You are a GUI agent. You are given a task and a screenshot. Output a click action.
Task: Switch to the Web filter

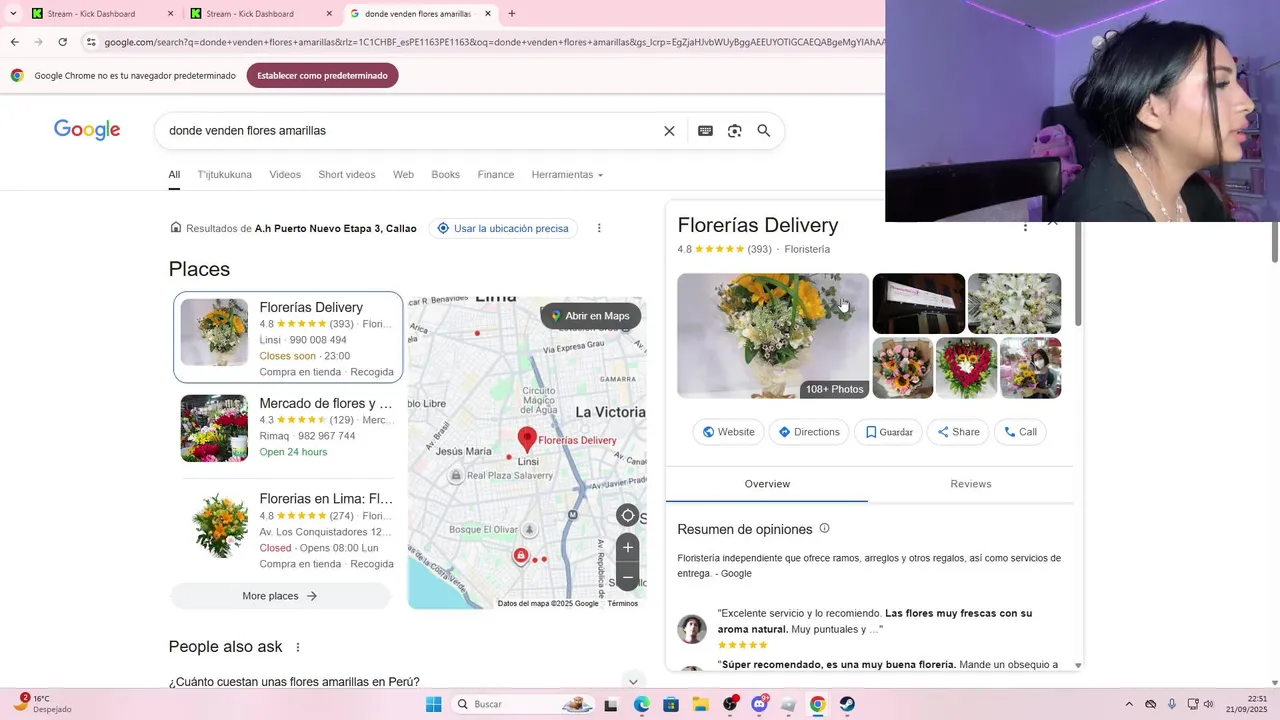[x=403, y=174]
